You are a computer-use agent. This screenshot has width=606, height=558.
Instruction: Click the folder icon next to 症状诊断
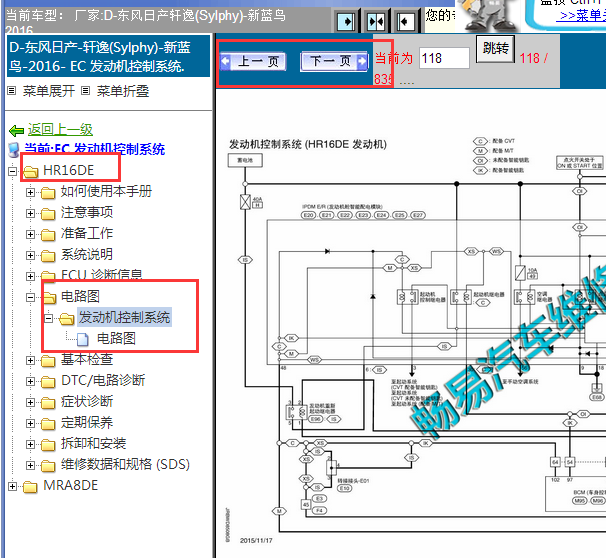(x=48, y=403)
